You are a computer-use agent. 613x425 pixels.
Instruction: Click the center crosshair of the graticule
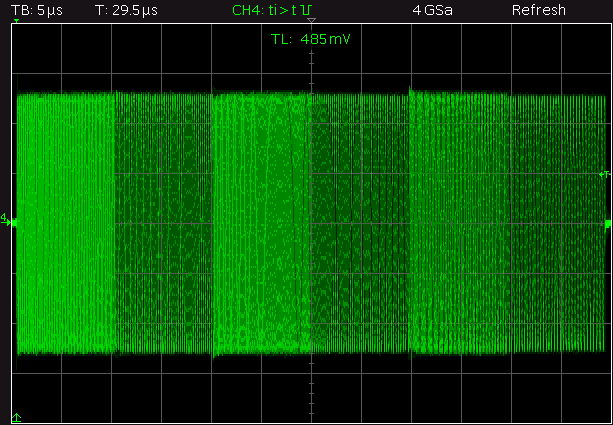(x=311, y=223)
